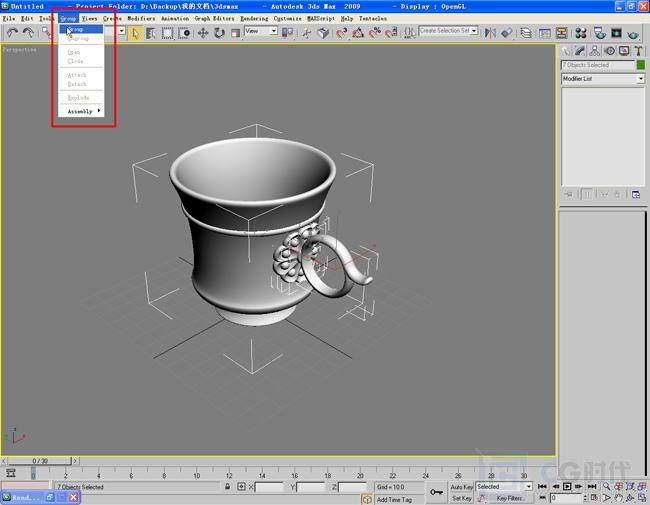
Task: Toggle the Auto Key button
Action: click(461, 487)
